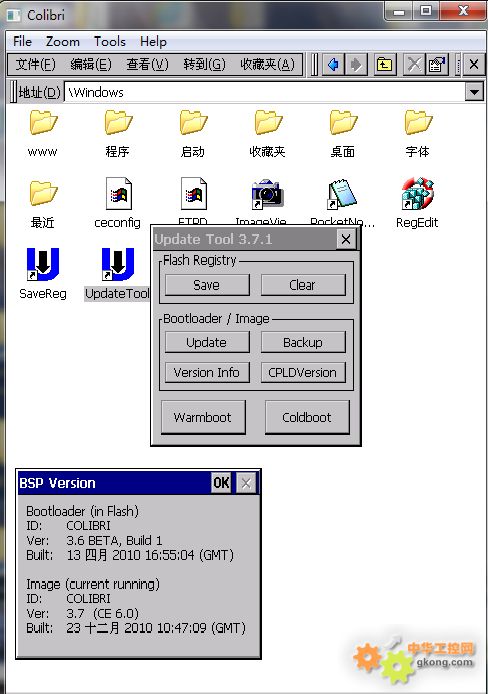Select the ceconfig file icon
The width and height of the screenshot is (488, 694).
(118, 193)
